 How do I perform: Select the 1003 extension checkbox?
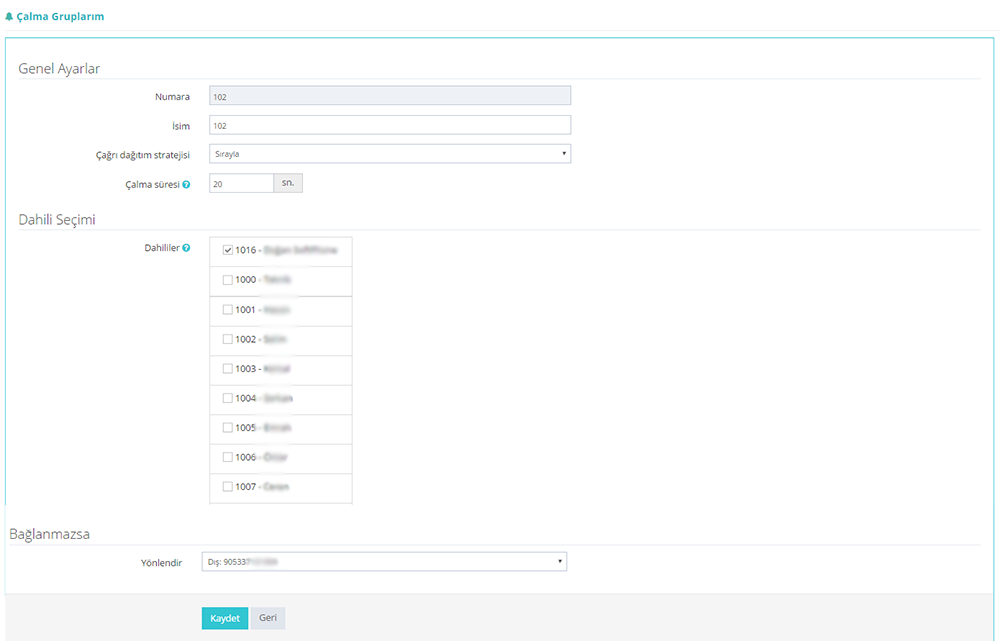pyautogui.click(x=228, y=369)
